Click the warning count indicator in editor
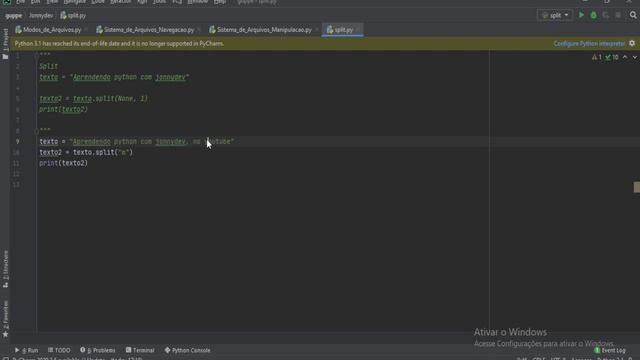640x360 pixels. [597, 58]
